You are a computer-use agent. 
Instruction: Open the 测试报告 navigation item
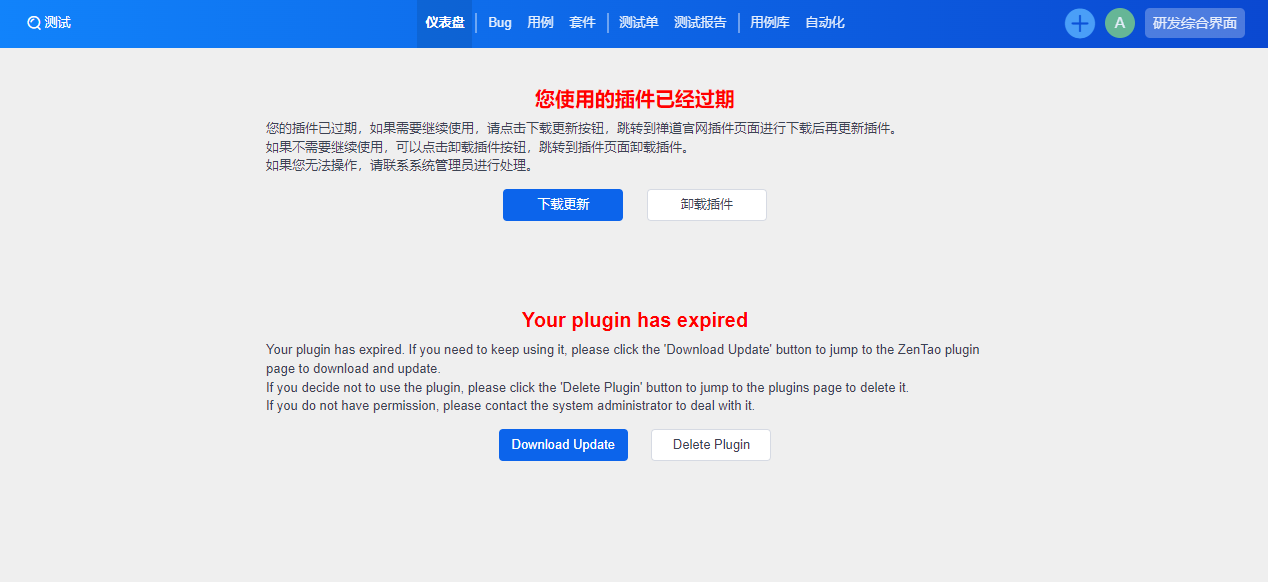click(700, 23)
